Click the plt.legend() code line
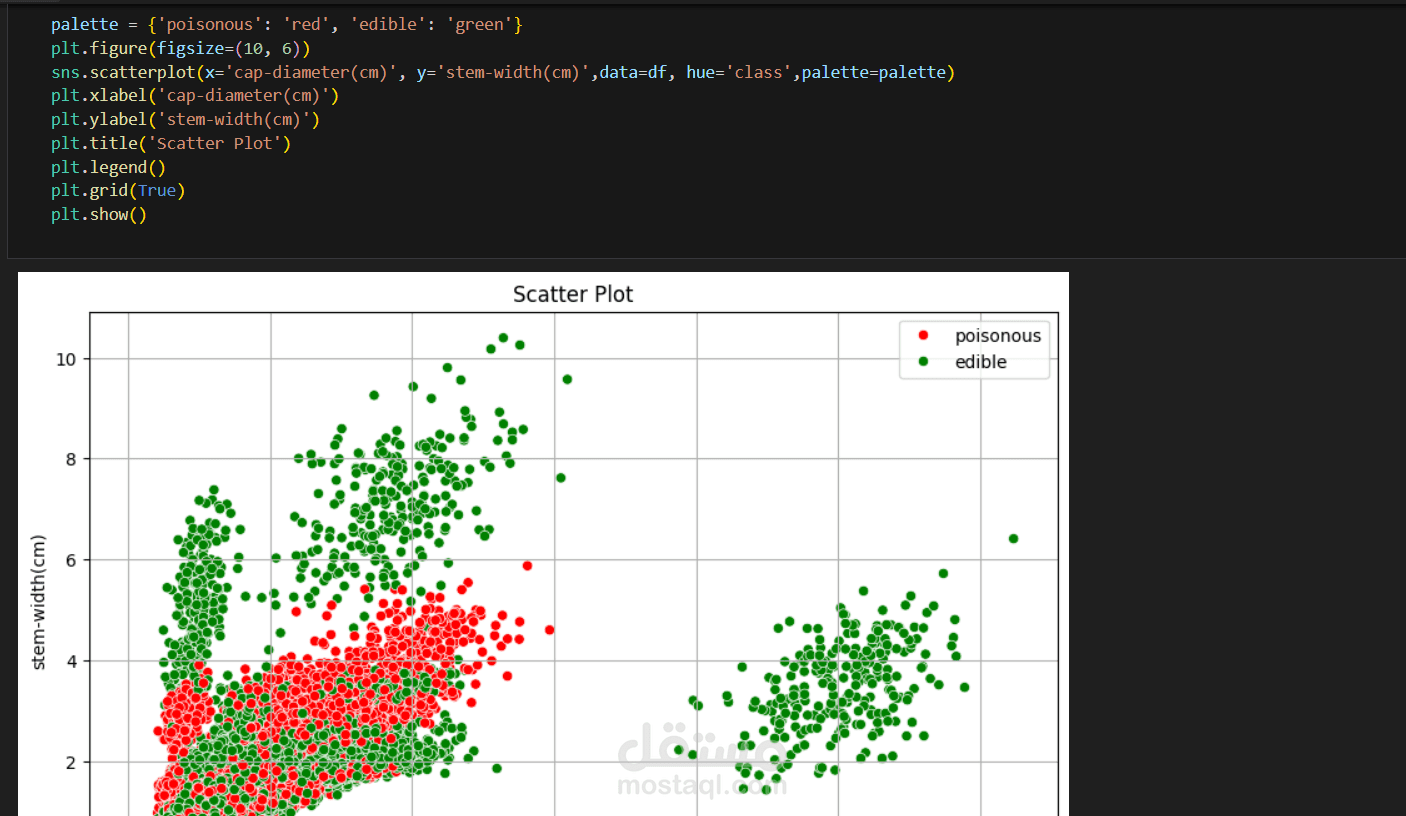 coord(109,167)
